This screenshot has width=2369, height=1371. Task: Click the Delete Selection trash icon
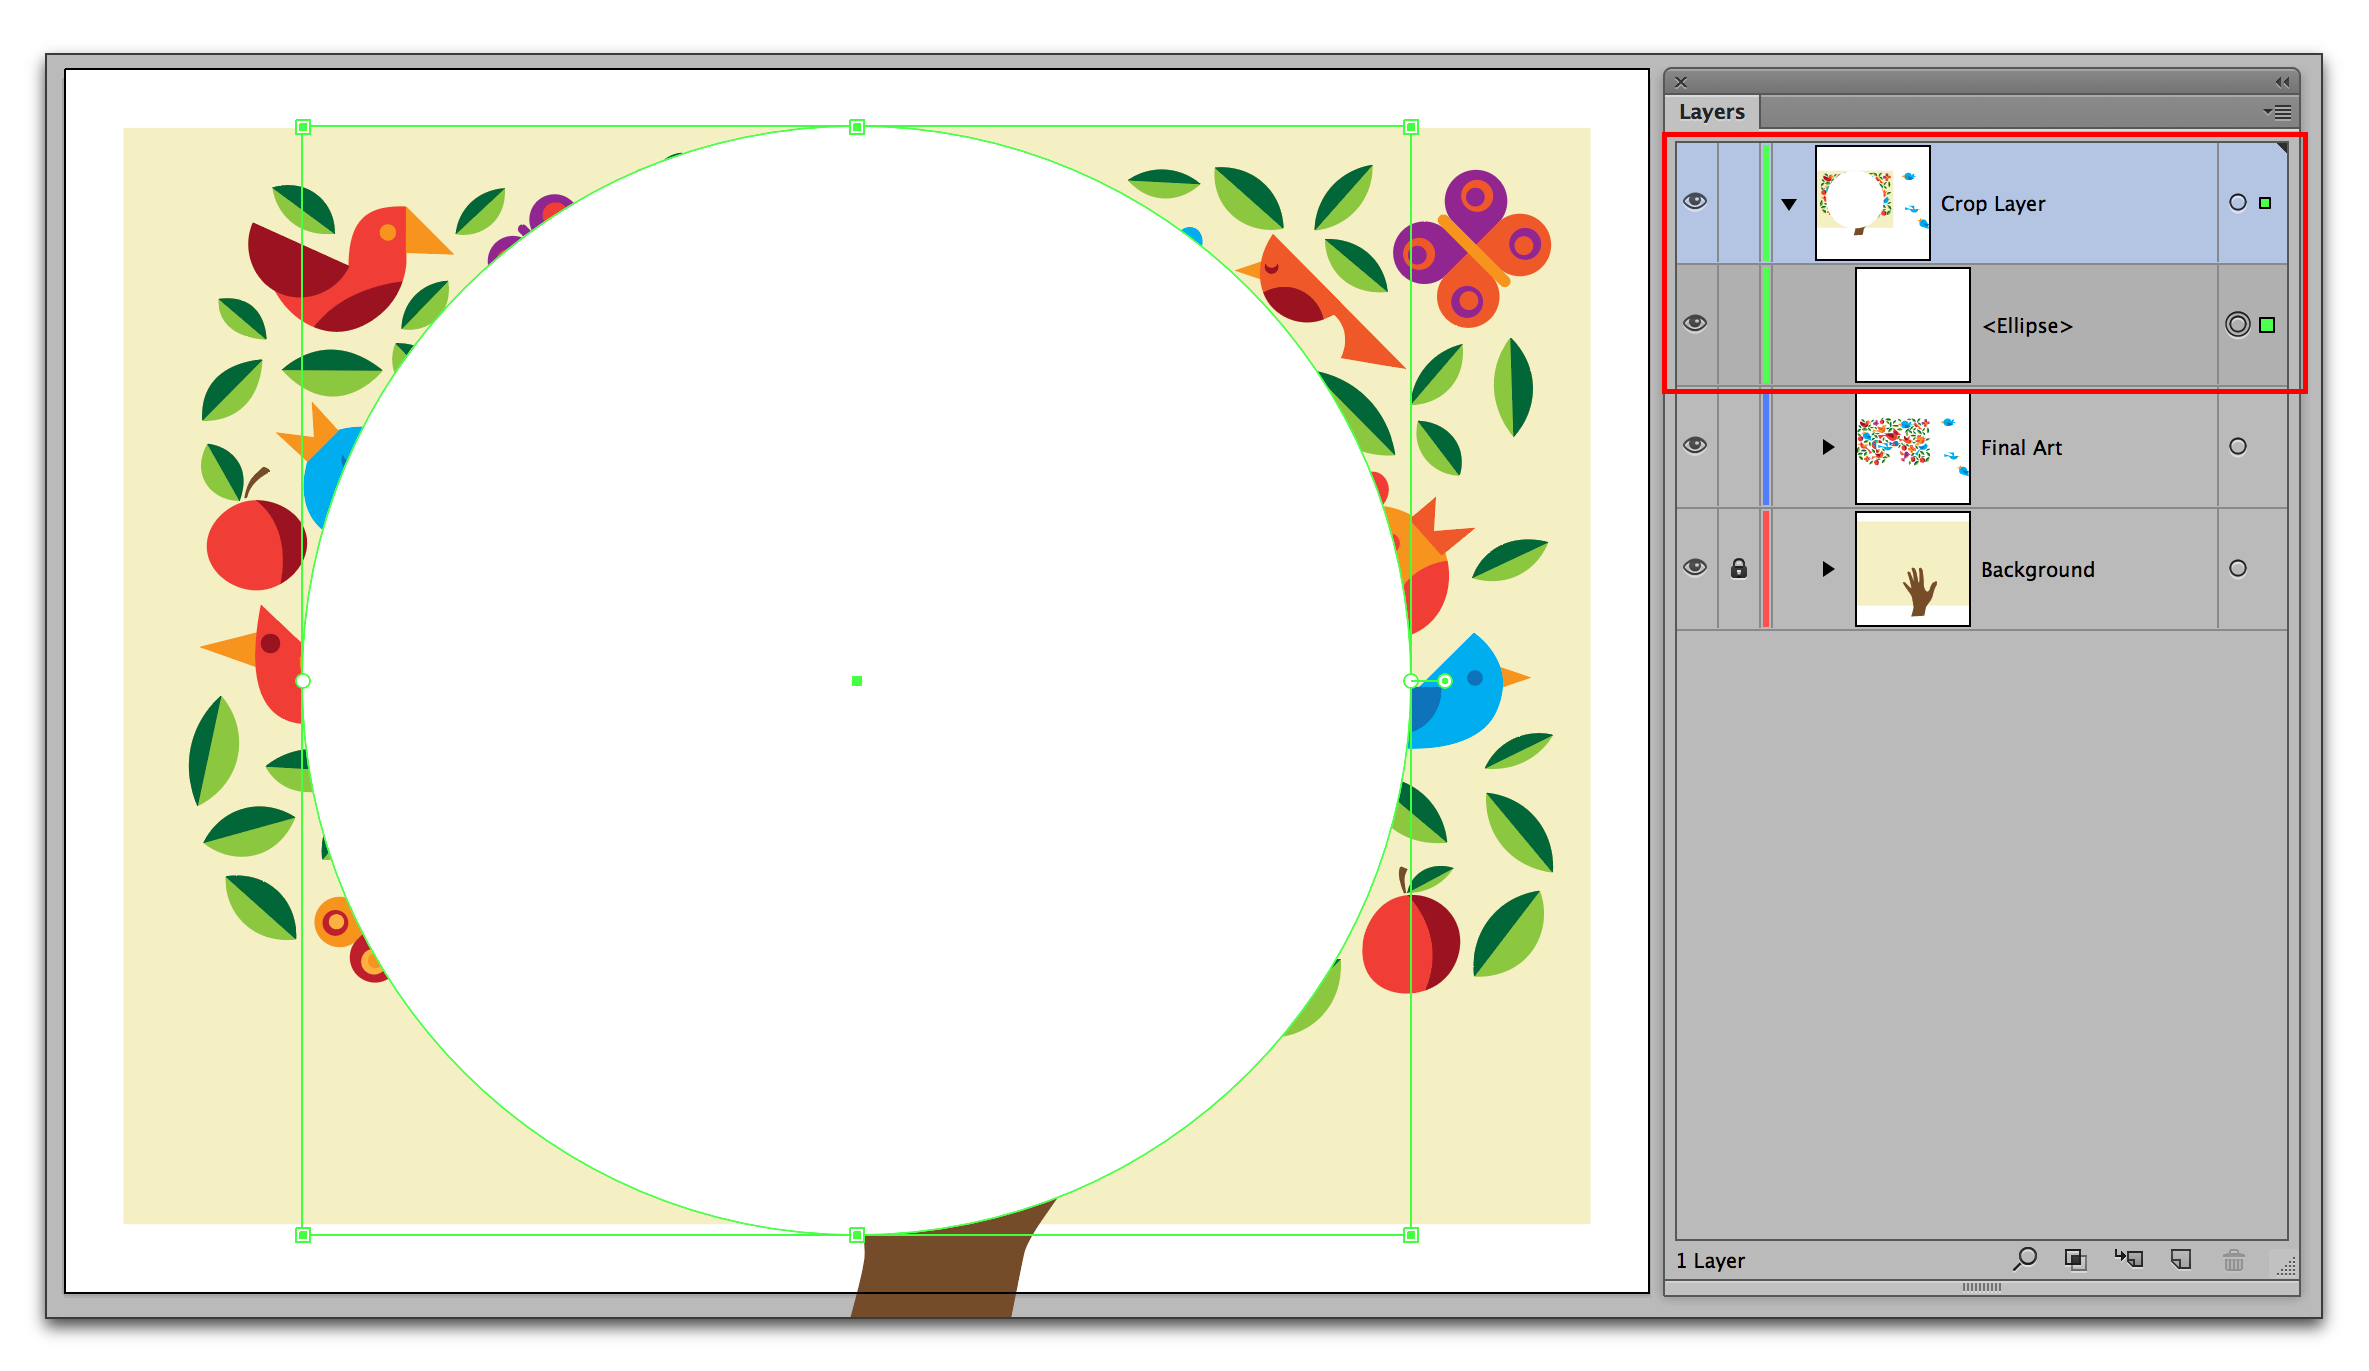point(2234,1261)
